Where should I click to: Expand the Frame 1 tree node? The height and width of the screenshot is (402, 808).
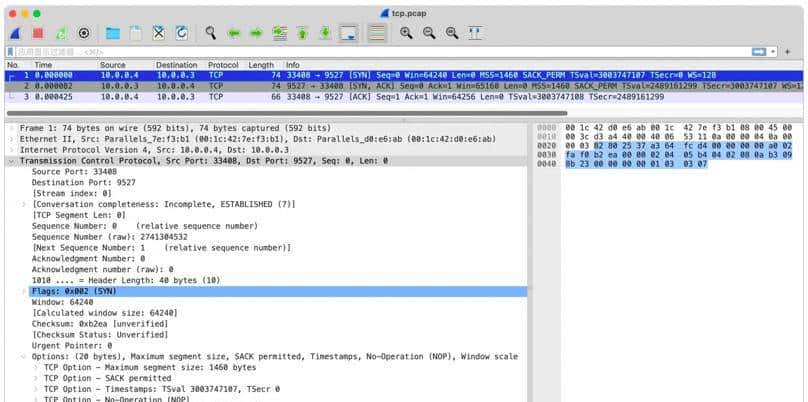(x=11, y=129)
